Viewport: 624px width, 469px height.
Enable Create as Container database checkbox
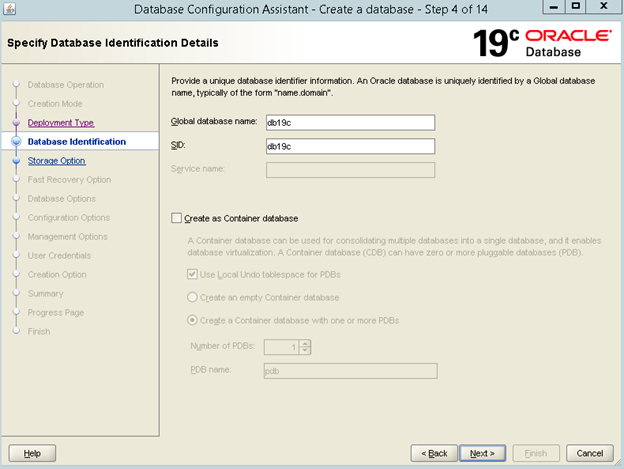point(176,218)
